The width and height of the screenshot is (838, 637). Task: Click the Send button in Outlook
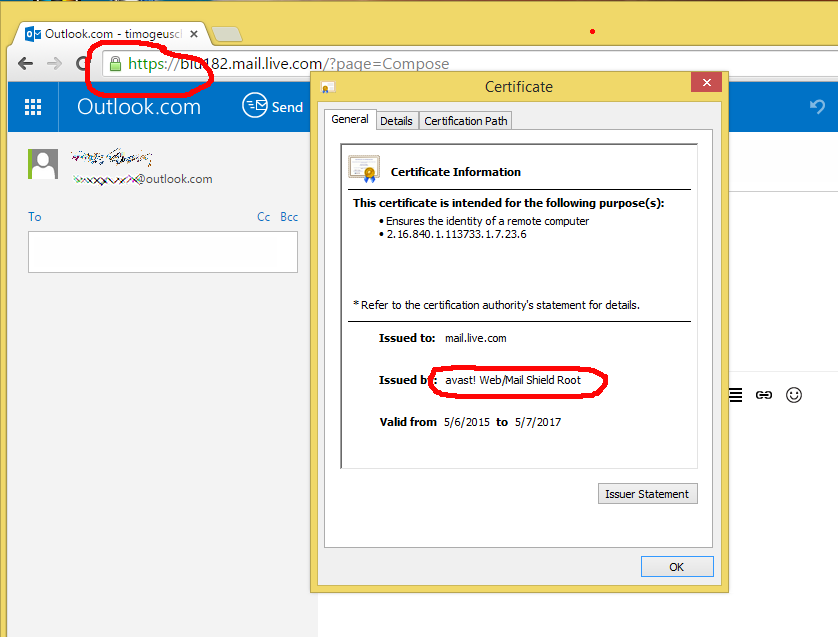coord(273,106)
